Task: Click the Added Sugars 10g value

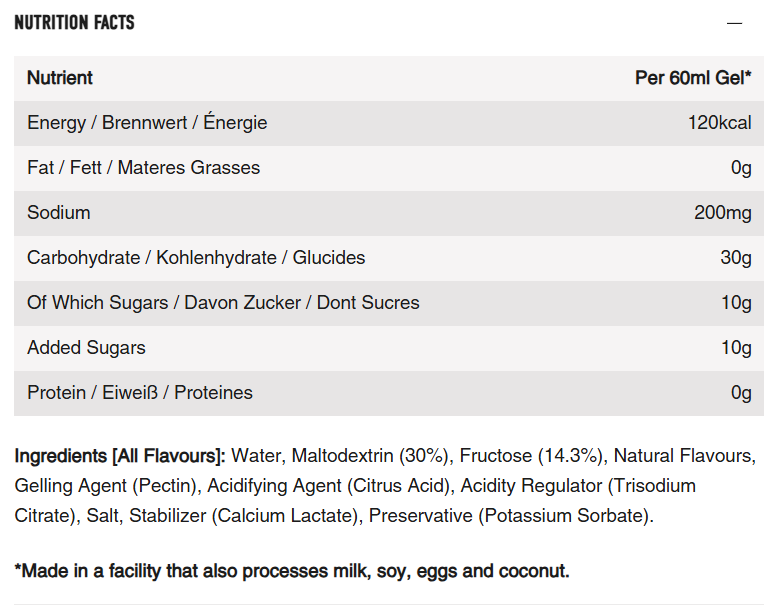Action: (x=736, y=348)
